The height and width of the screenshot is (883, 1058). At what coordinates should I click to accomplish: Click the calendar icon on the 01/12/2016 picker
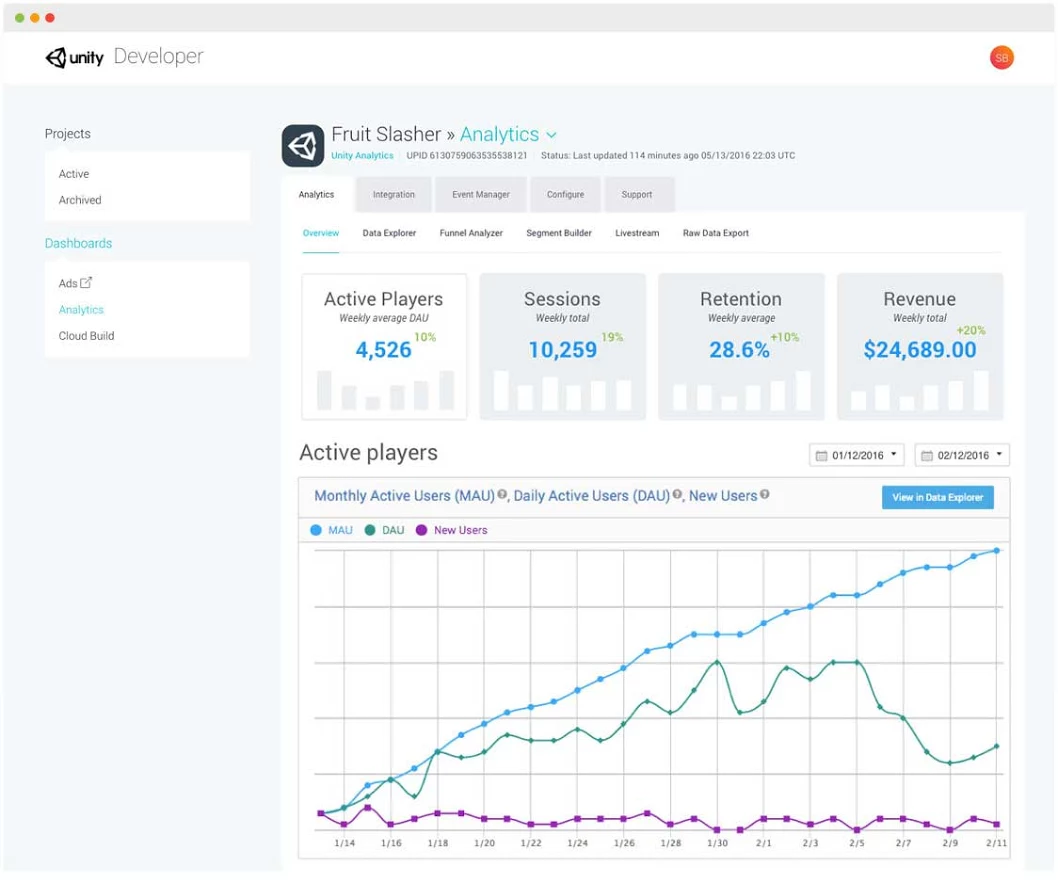click(822, 455)
